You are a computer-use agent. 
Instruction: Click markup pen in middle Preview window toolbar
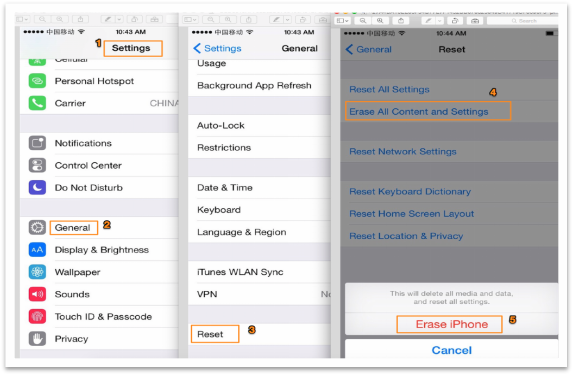pyautogui.click(x=276, y=19)
